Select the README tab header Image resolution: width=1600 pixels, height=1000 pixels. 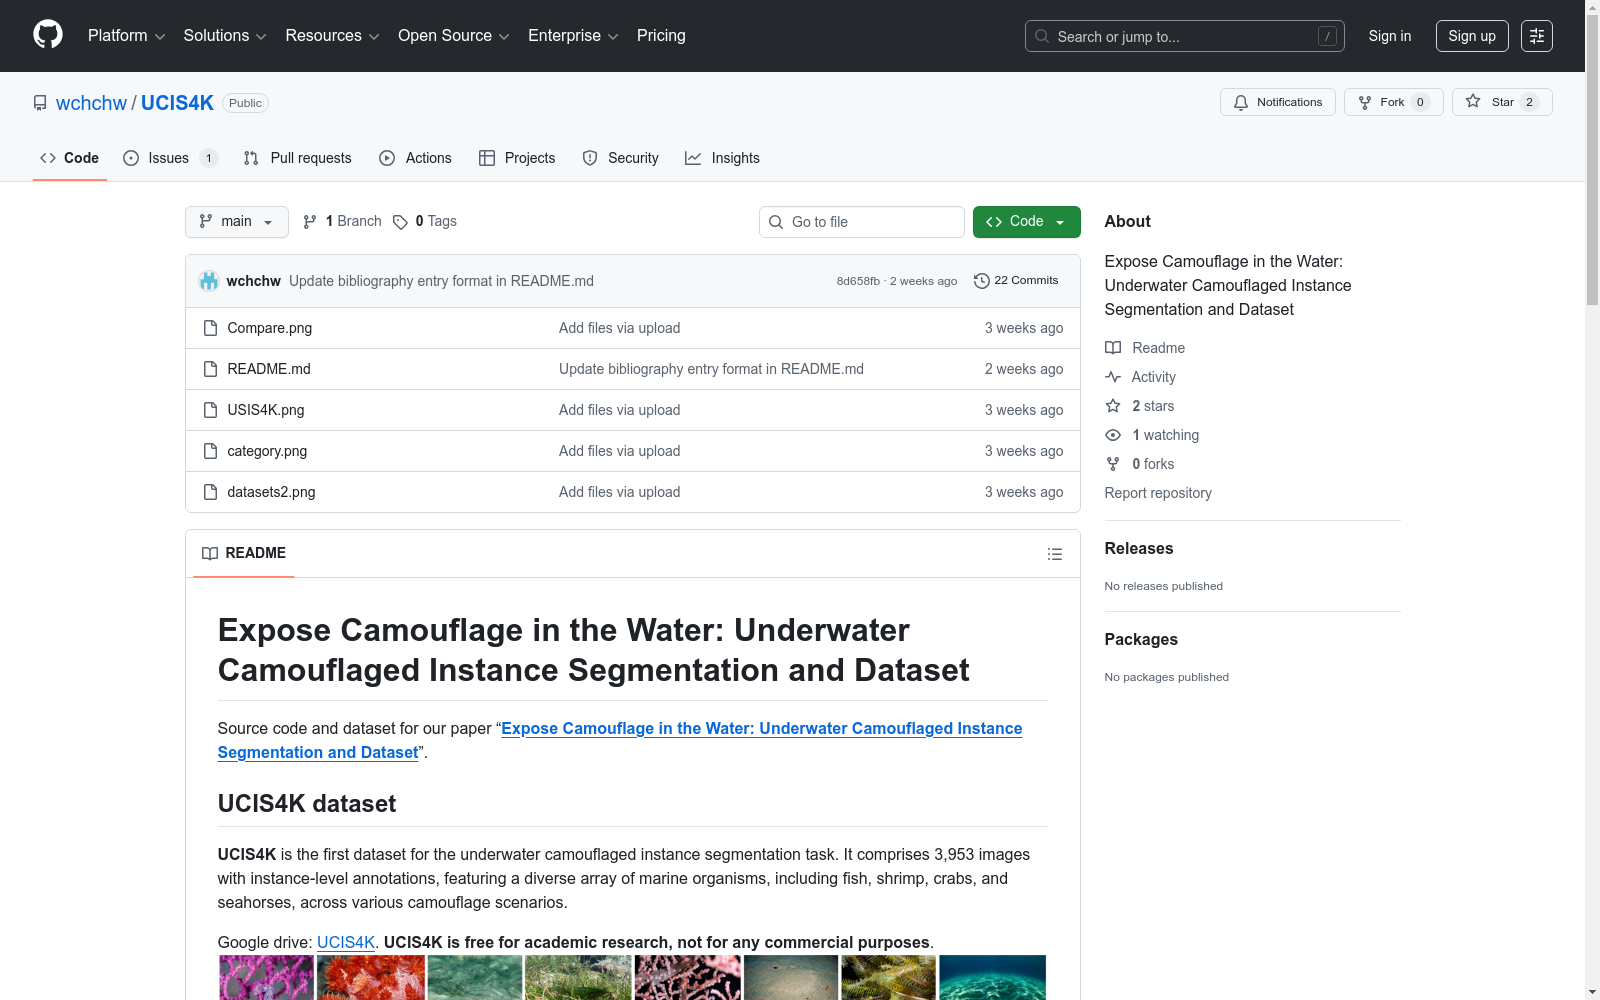(244, 553)
